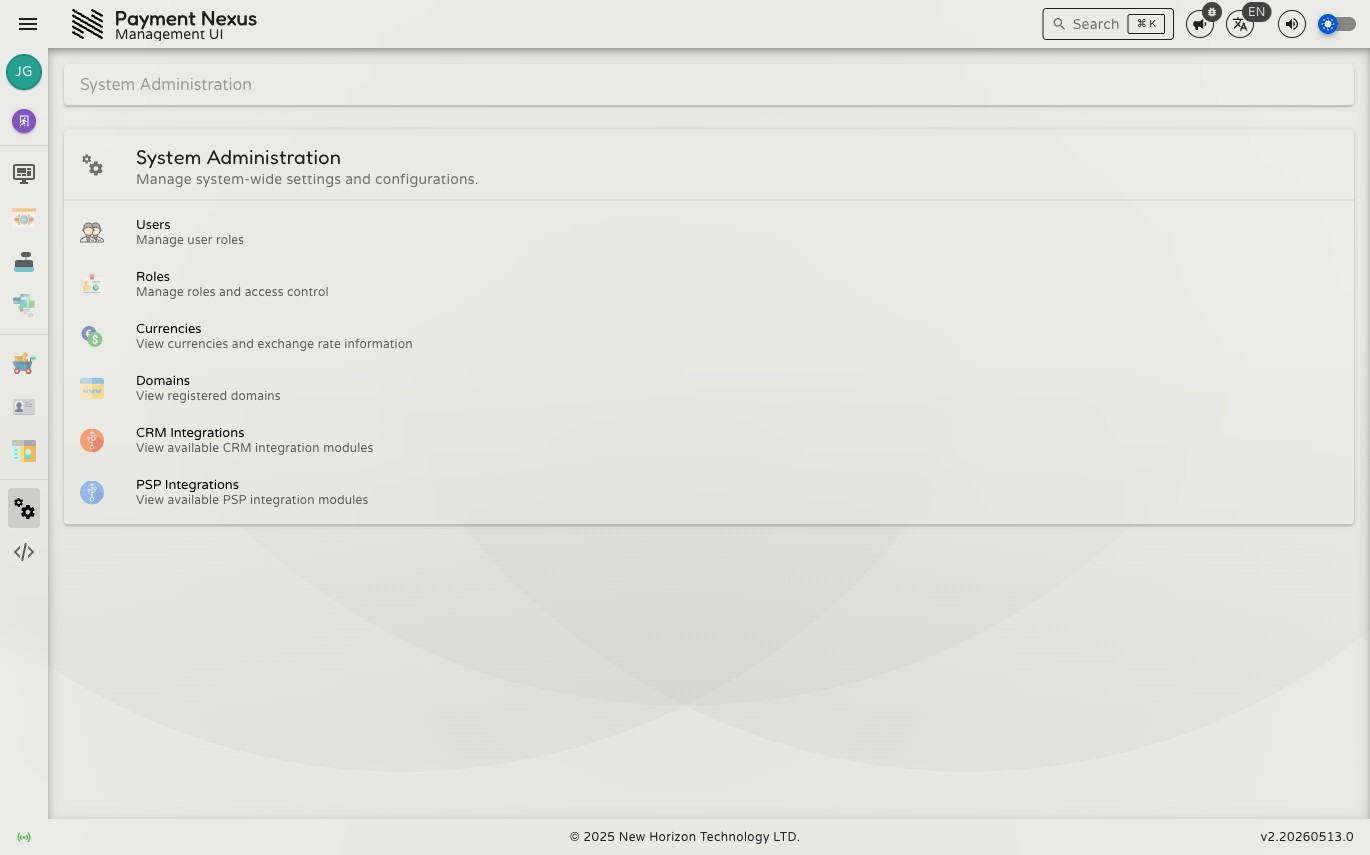Click the blue PSP Integrations icon

click(92, 492)
